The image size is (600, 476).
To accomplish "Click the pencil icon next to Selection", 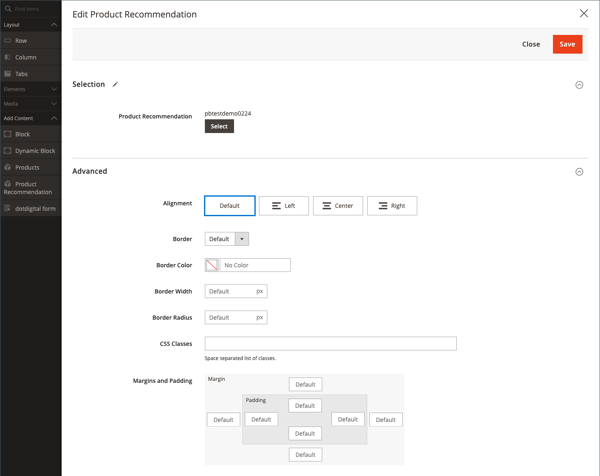I will click(x=115, y=84).
